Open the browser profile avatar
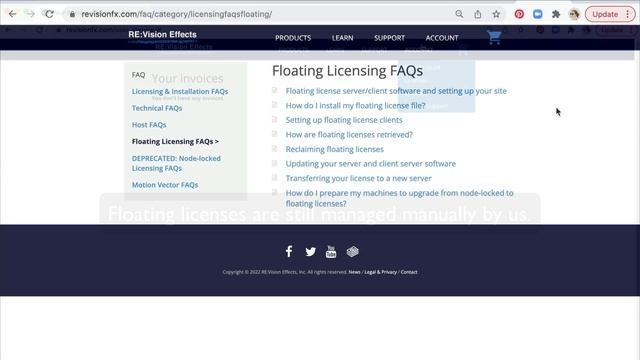This screenshot has width=640, height=360. coord(574,14)
